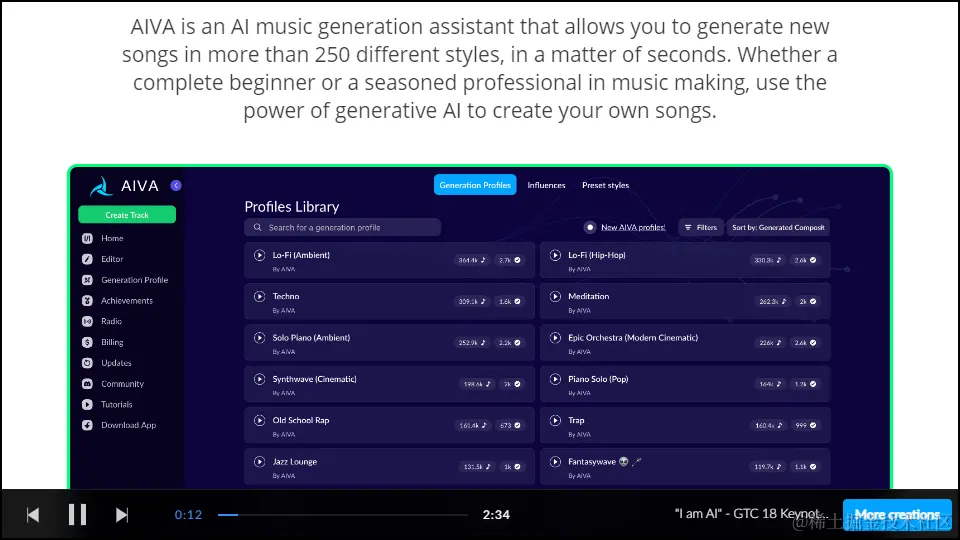Screen dimensions: 960x540
Task: Skip to the next track
Action: click(x=122, y=515)
